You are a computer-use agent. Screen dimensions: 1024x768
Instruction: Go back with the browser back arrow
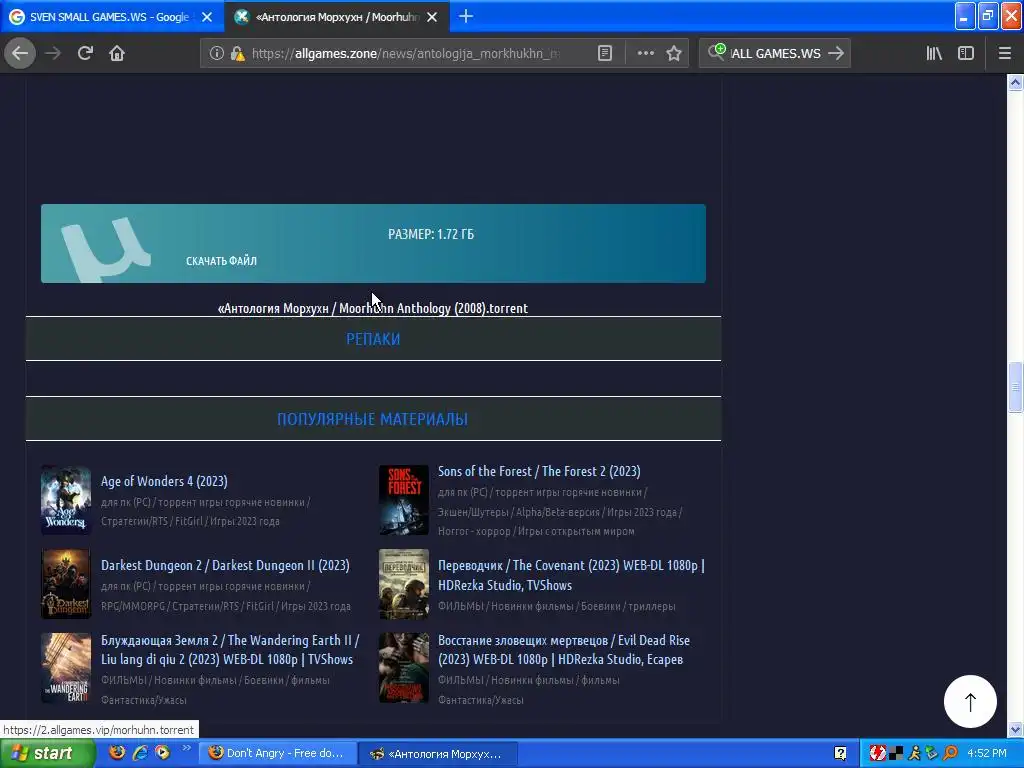pos(20,53)
